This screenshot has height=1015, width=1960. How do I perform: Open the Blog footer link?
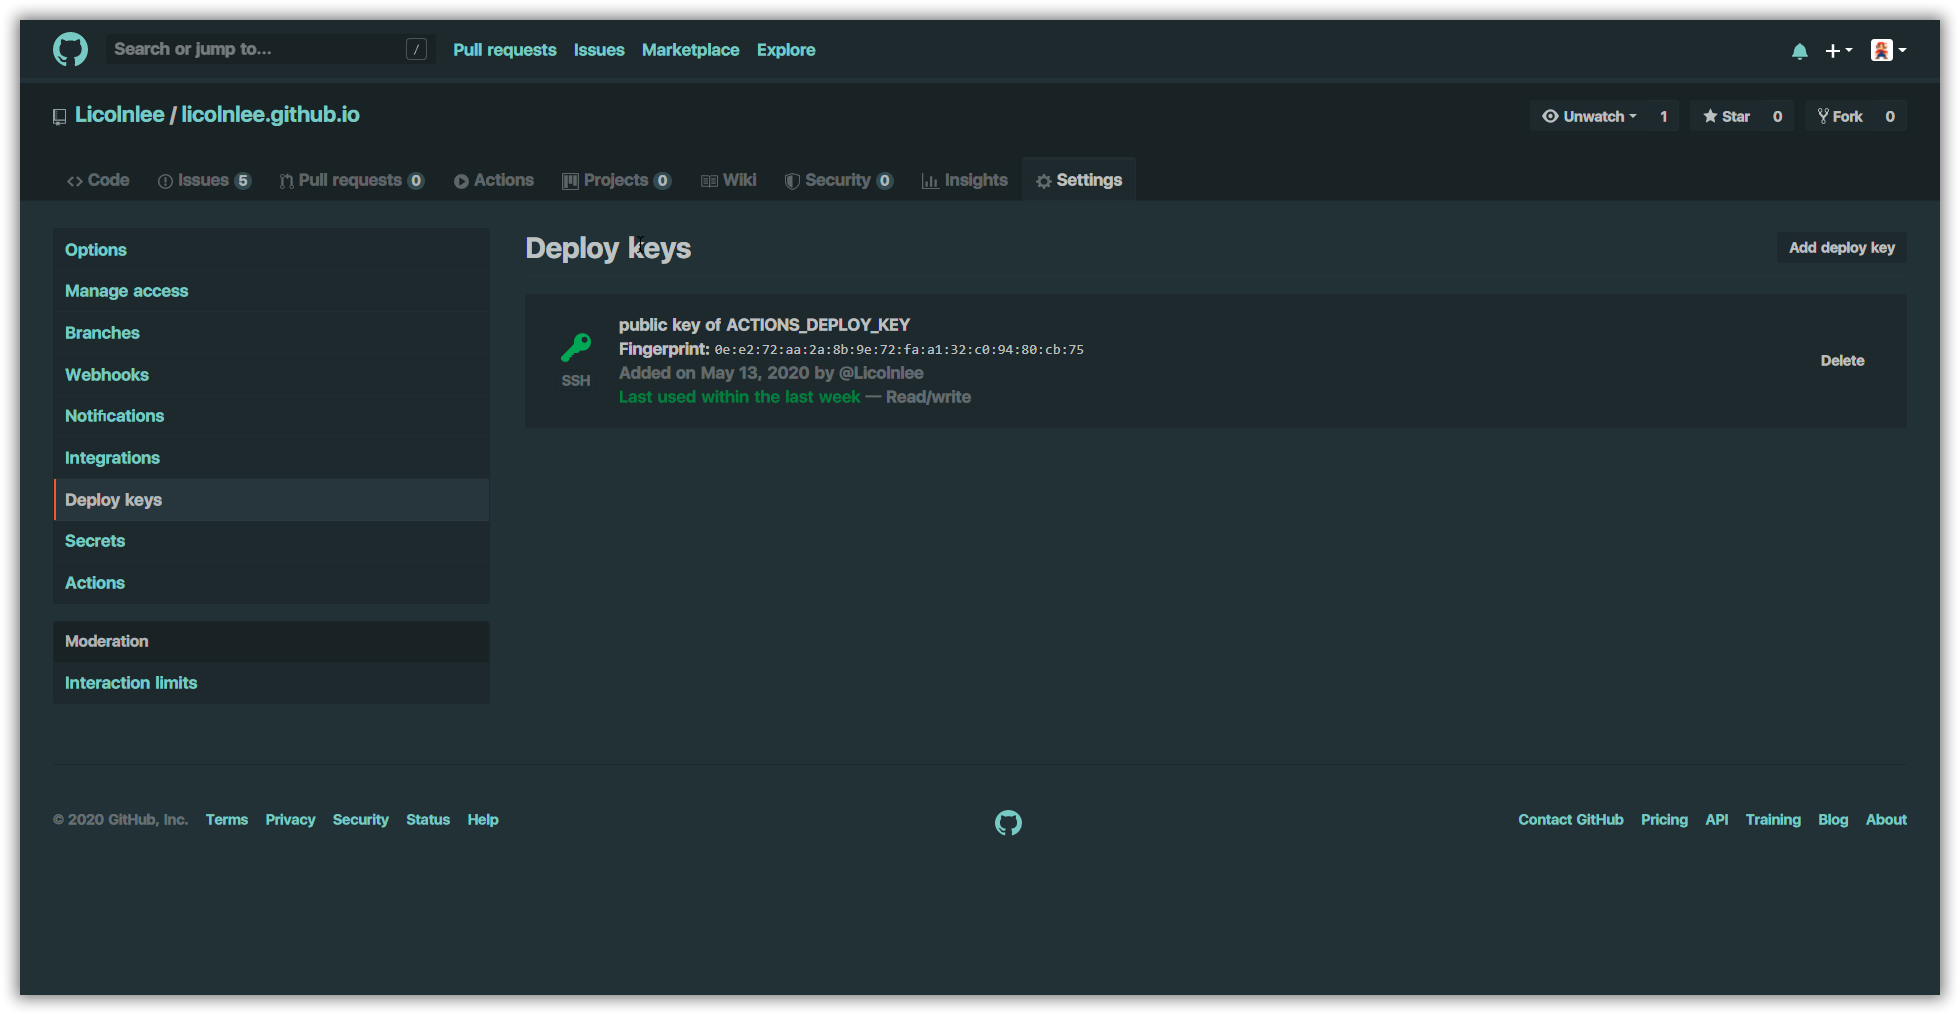pyautogui.click(x=1833, y=820)
